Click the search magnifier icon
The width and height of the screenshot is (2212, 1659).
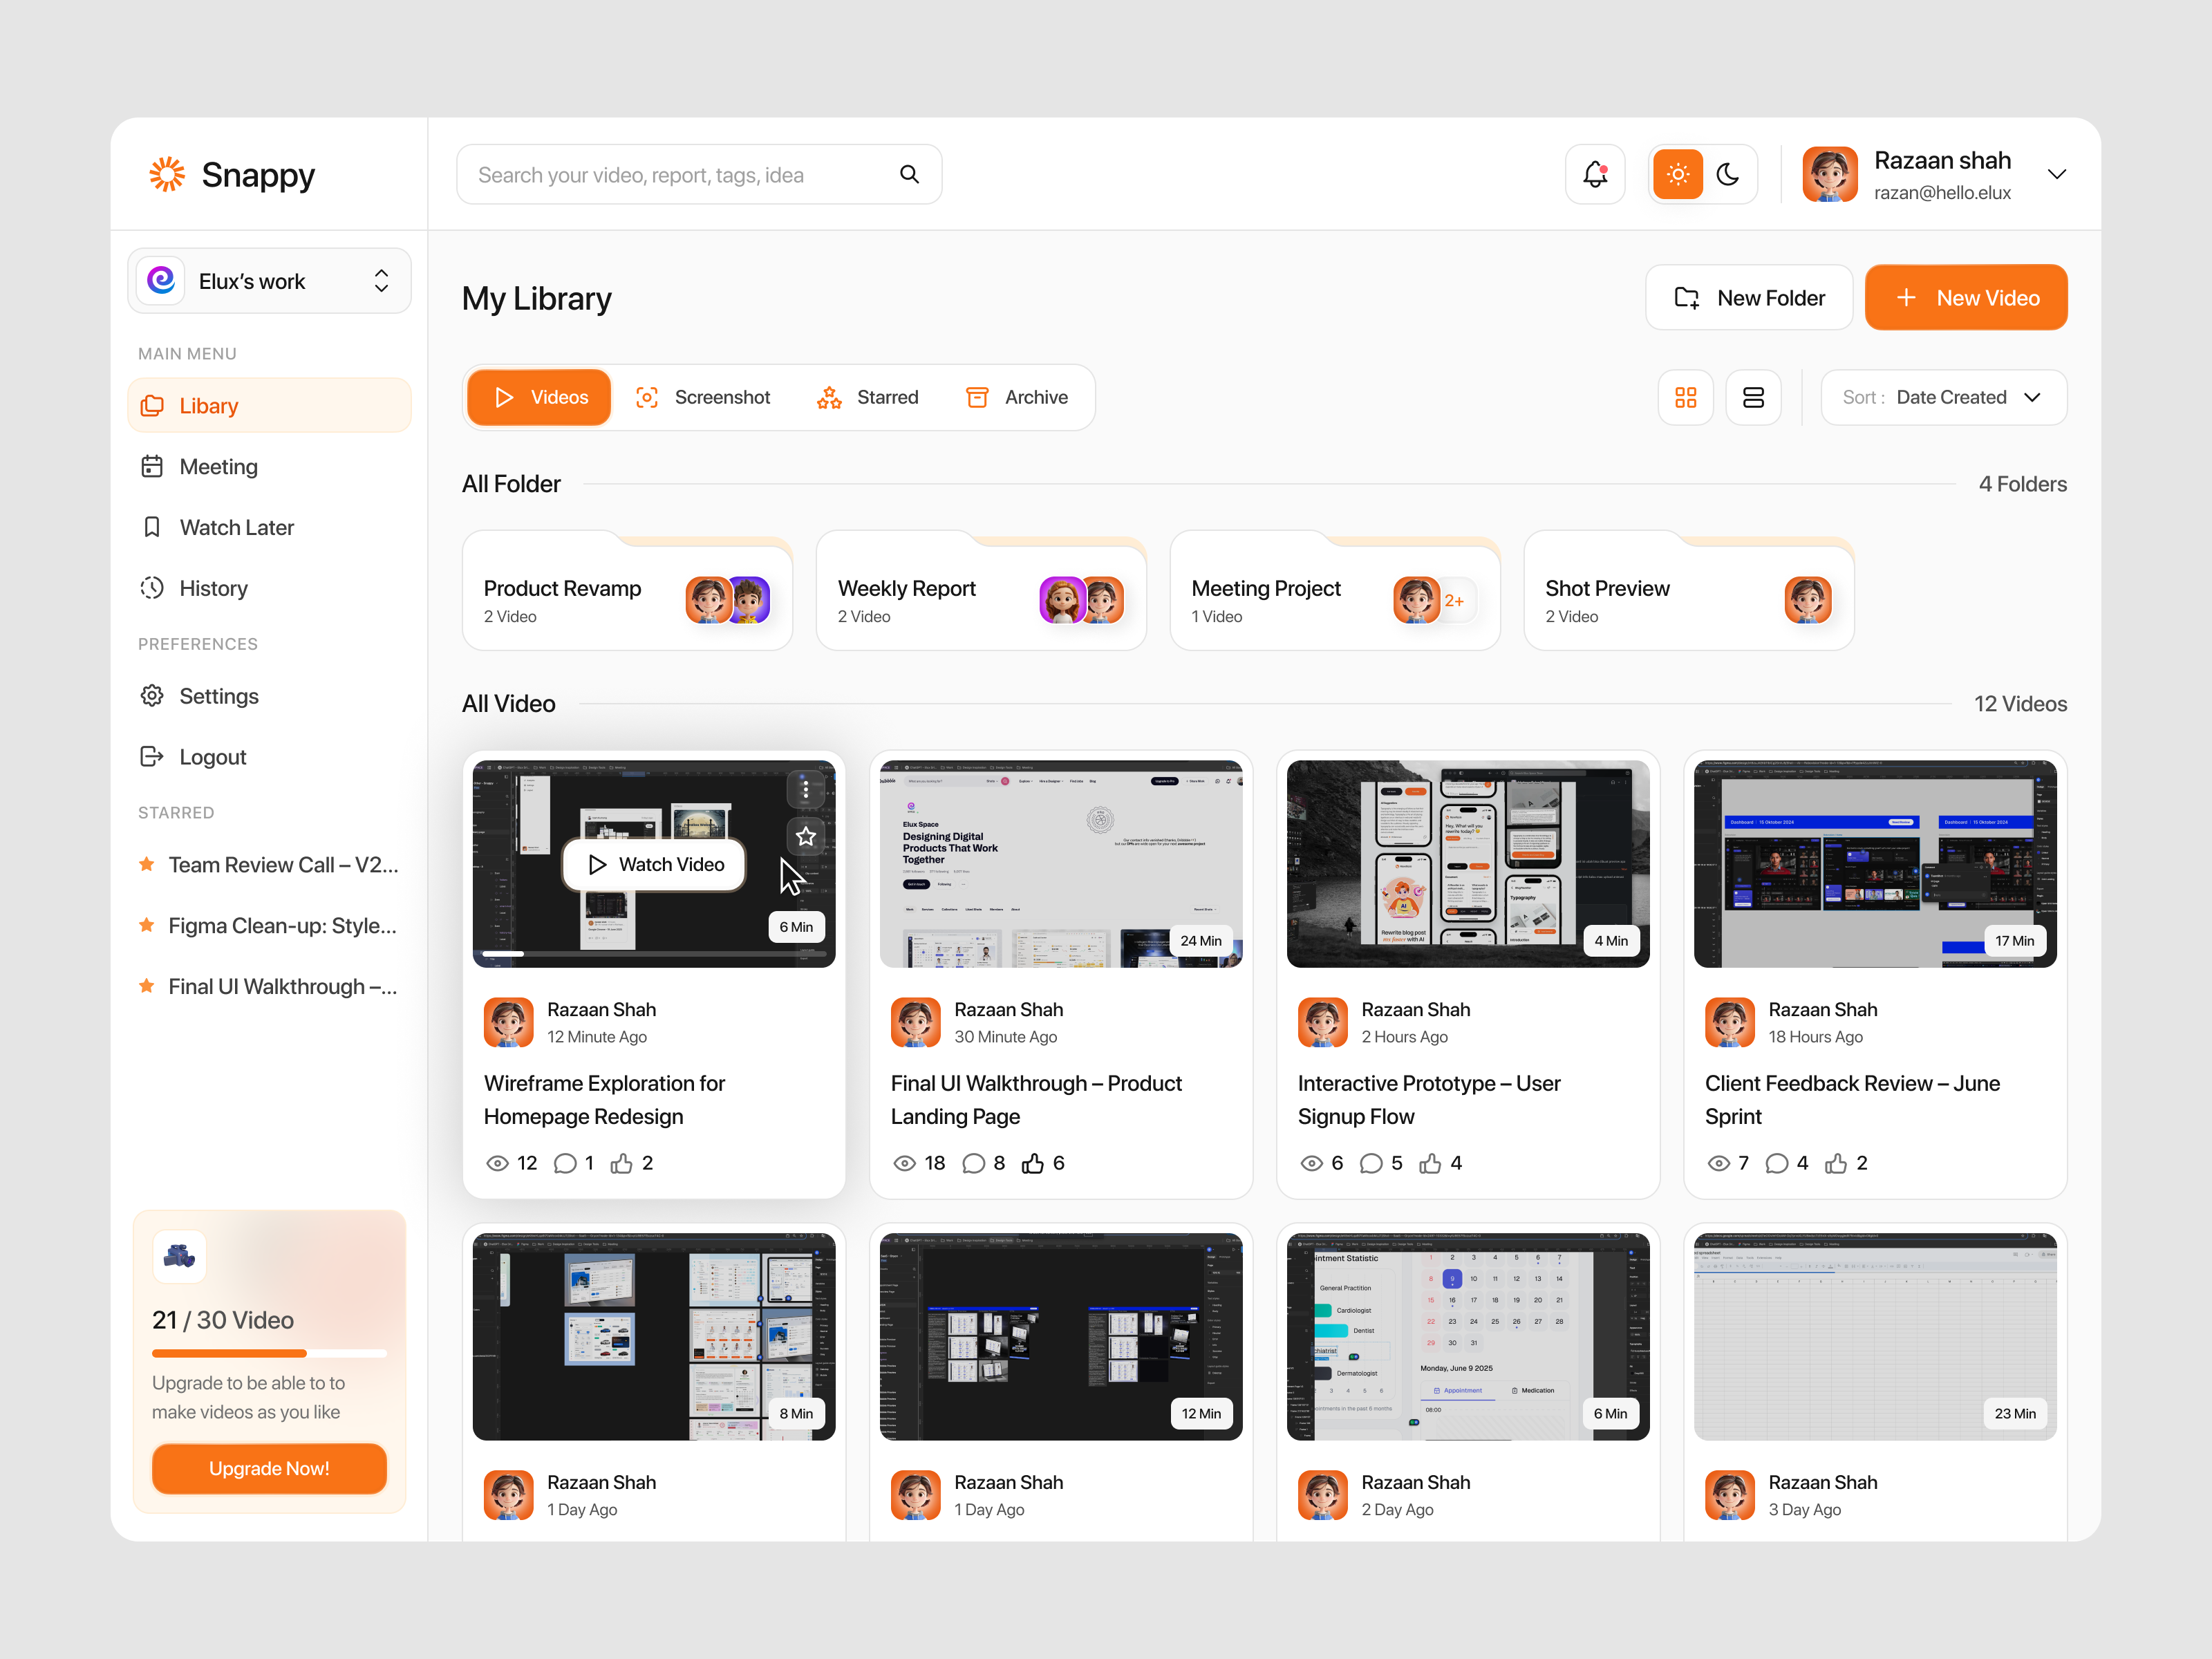tap(909, 174)
